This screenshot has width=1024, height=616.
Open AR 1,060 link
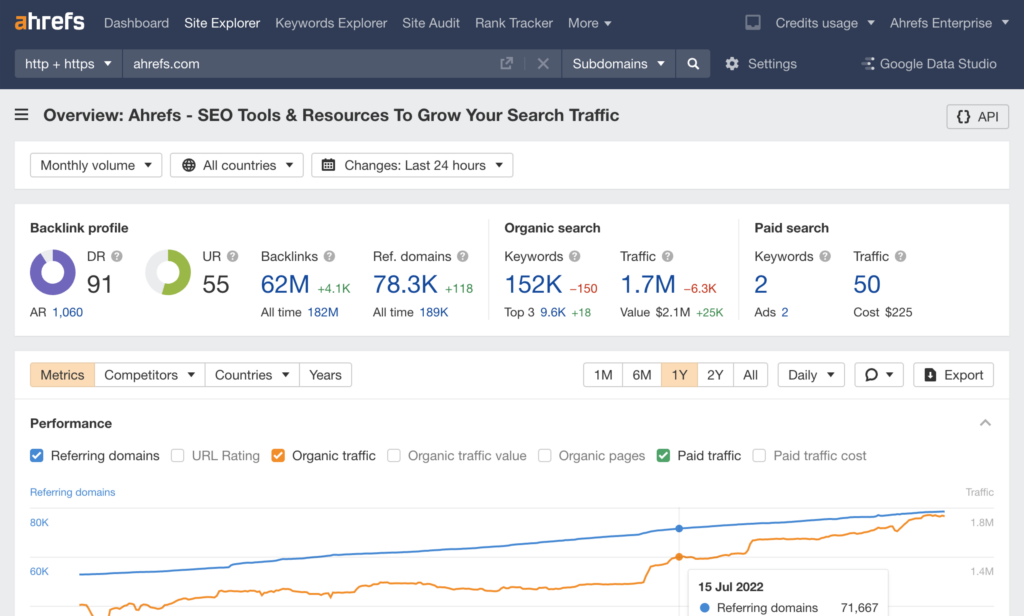[68, 312]
